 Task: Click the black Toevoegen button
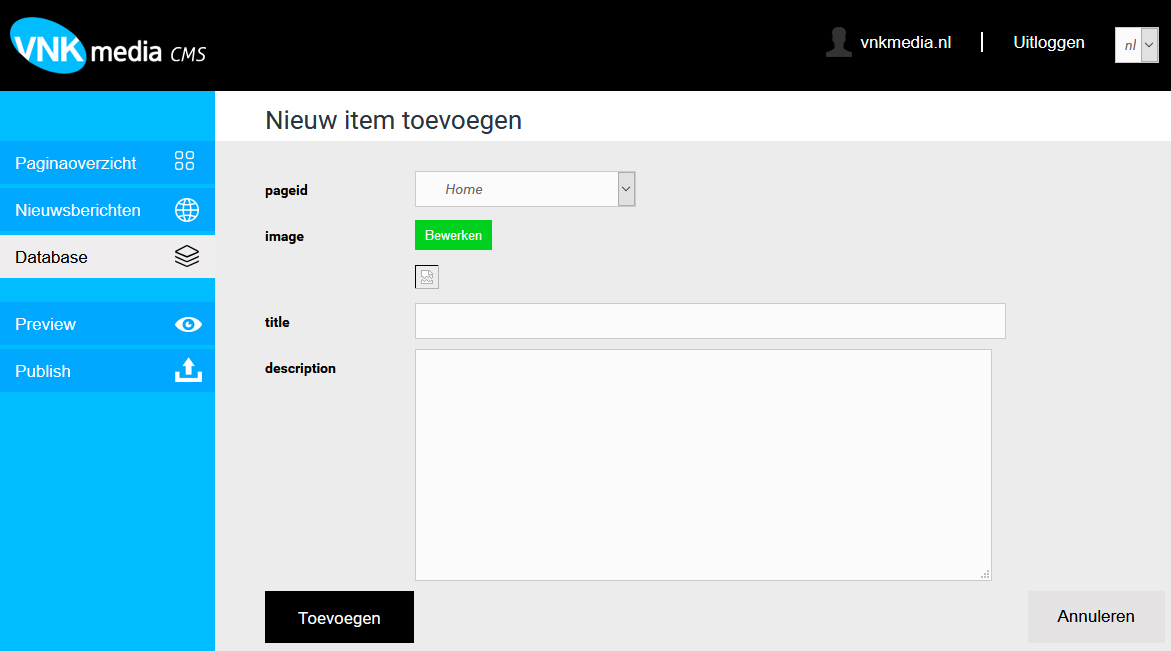click(339, 617)
